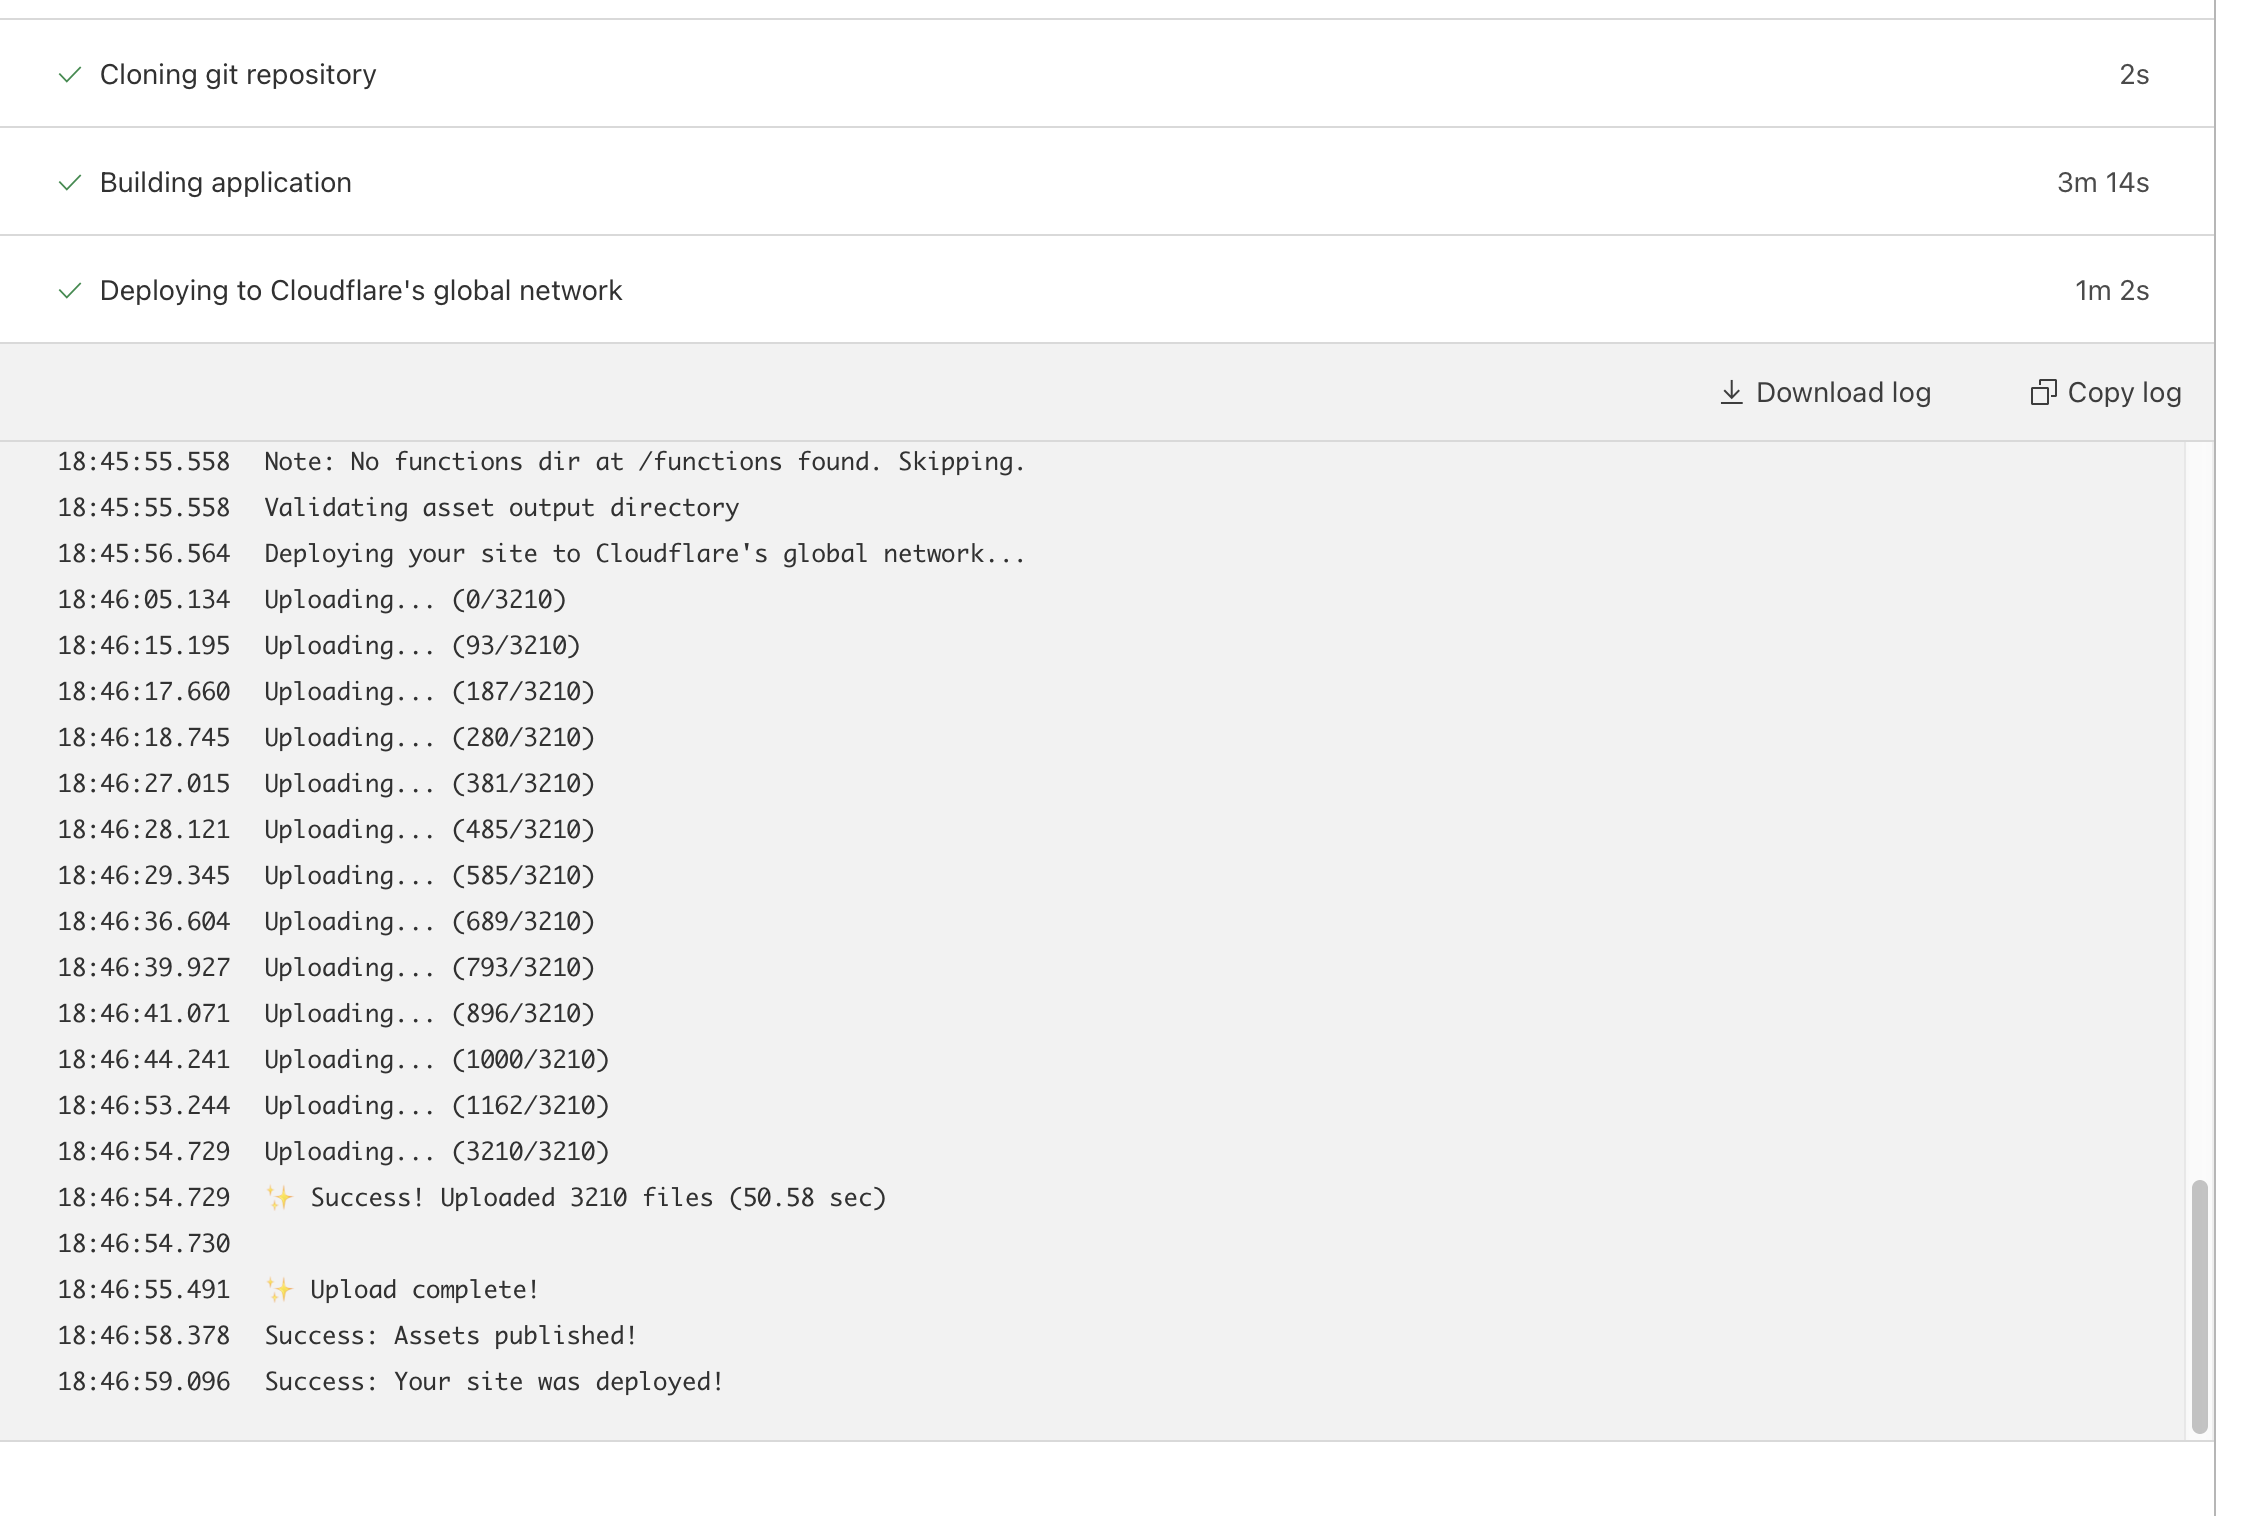Click the 'No functions dir' note line

645,462
